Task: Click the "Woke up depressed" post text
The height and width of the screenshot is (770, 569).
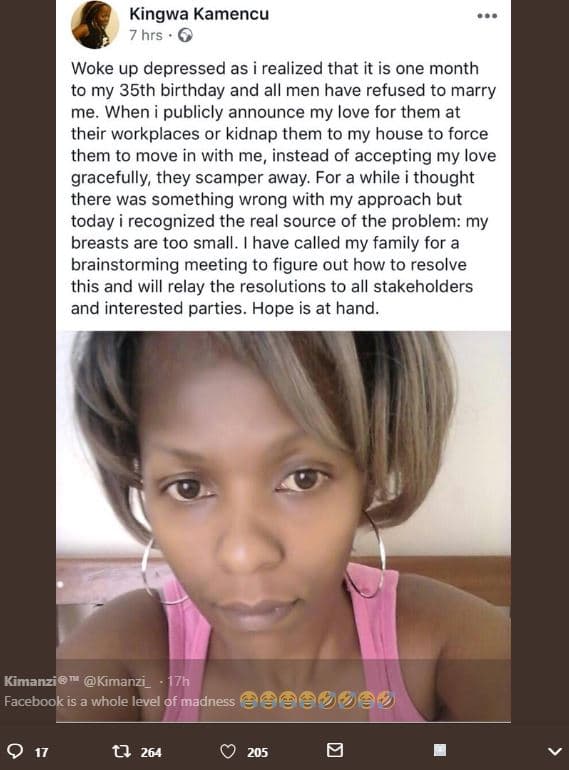Action: pos(283,188)
